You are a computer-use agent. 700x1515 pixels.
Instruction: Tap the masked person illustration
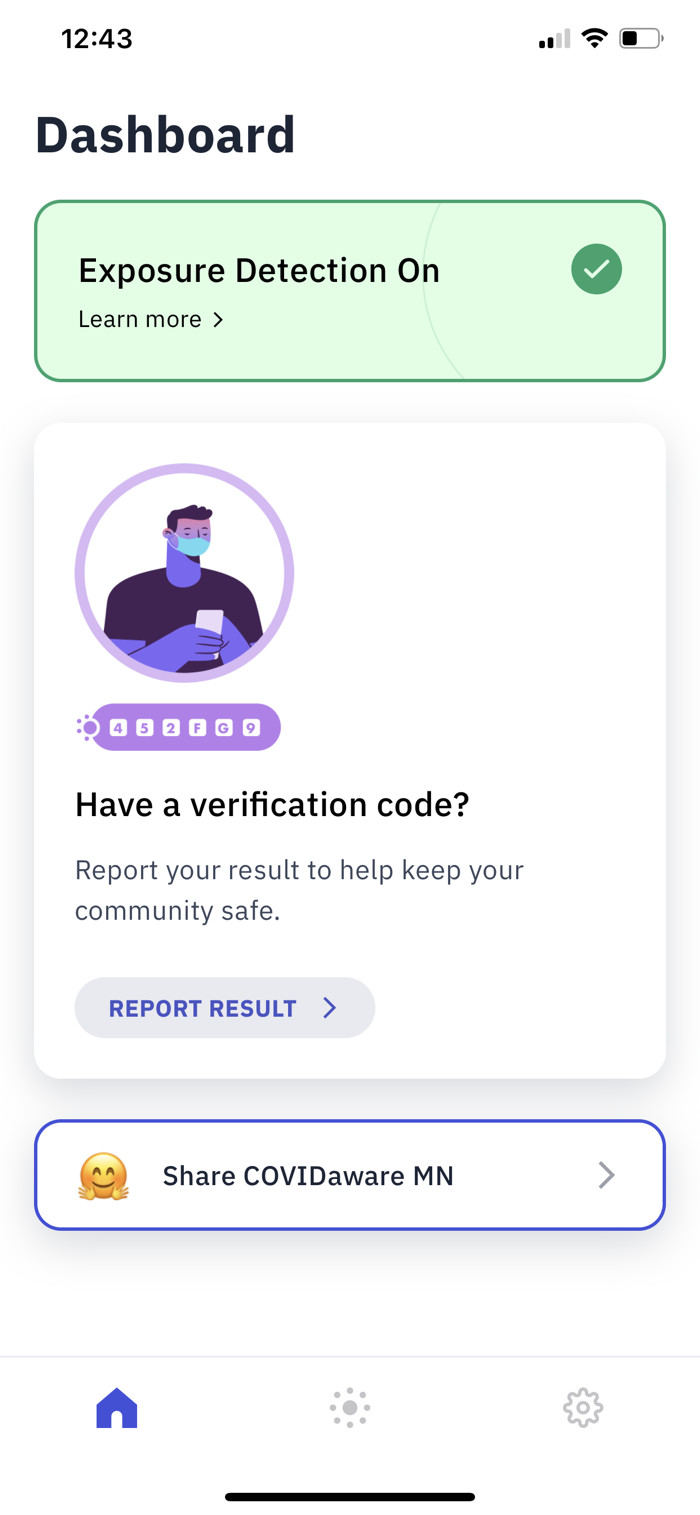(184, 573)
